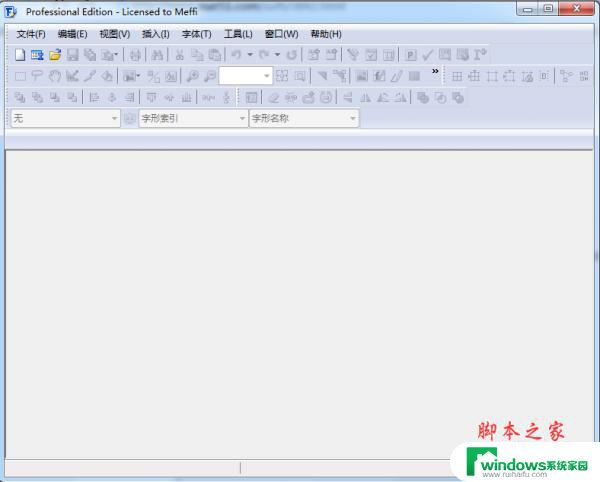Click the Find binoculars icon
Screen dimensions: 600x482
click(157, 55)
